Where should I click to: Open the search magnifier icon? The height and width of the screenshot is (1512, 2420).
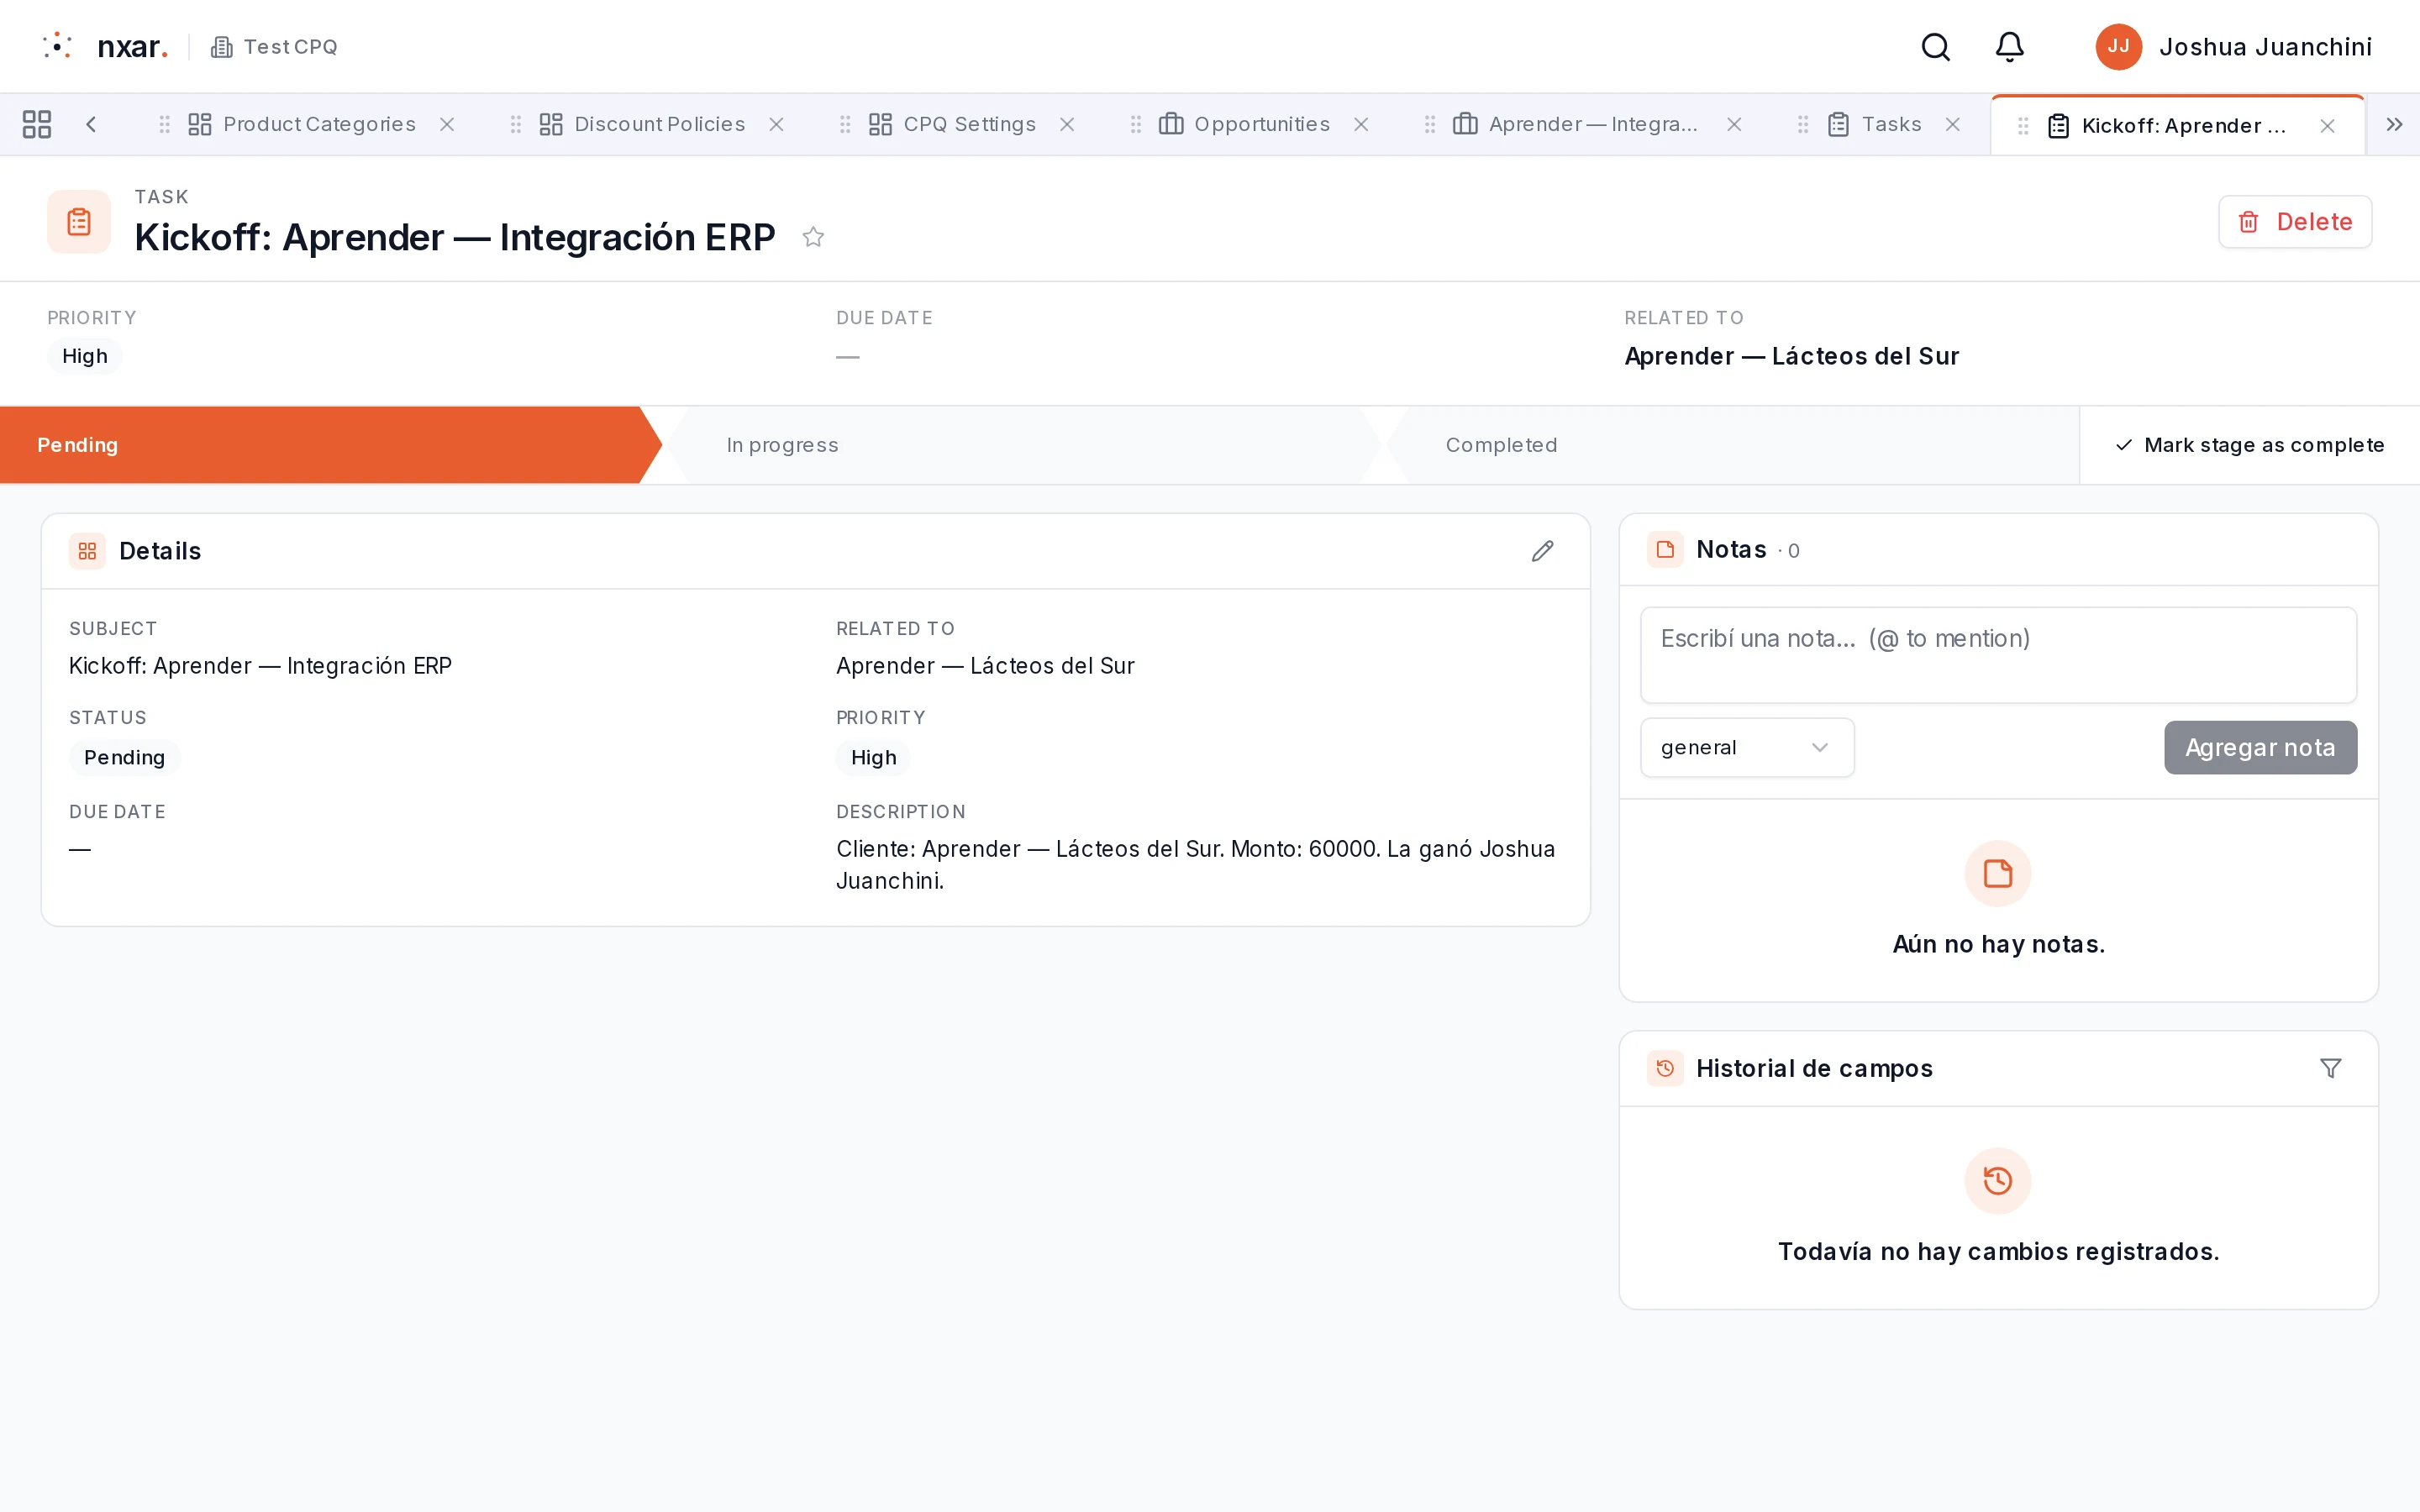[x=1935, y=47]
